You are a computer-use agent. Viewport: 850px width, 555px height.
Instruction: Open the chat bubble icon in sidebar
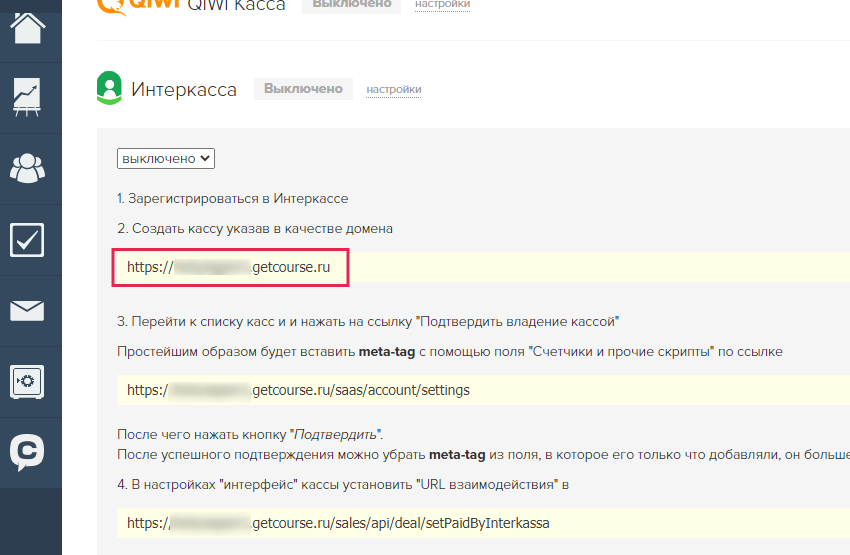(27, 453)
